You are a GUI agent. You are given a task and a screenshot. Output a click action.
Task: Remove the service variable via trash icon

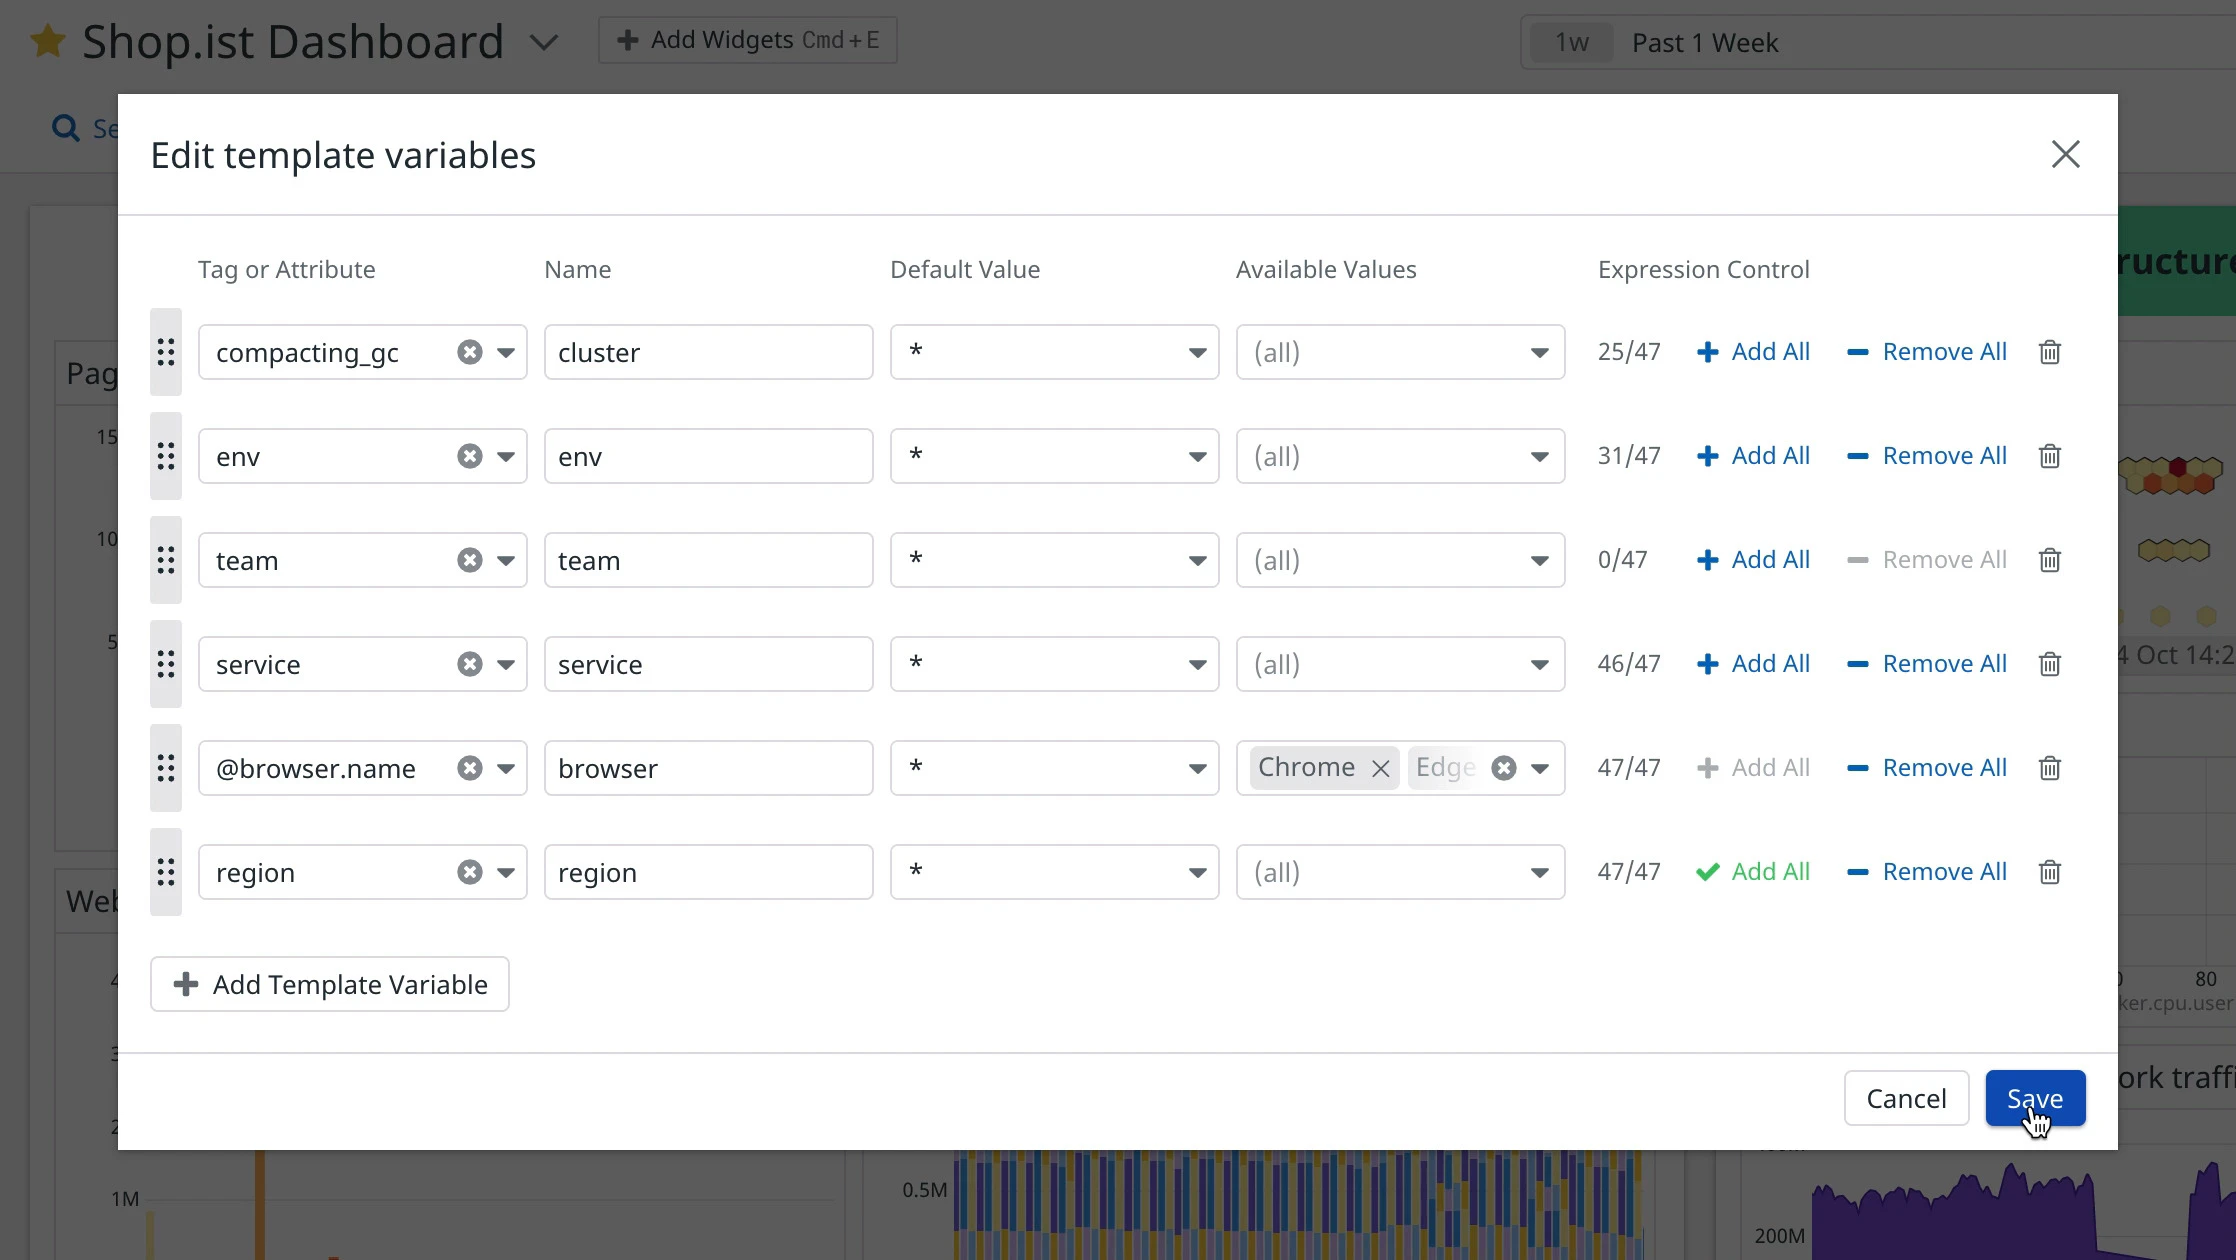click(2049, 664)
